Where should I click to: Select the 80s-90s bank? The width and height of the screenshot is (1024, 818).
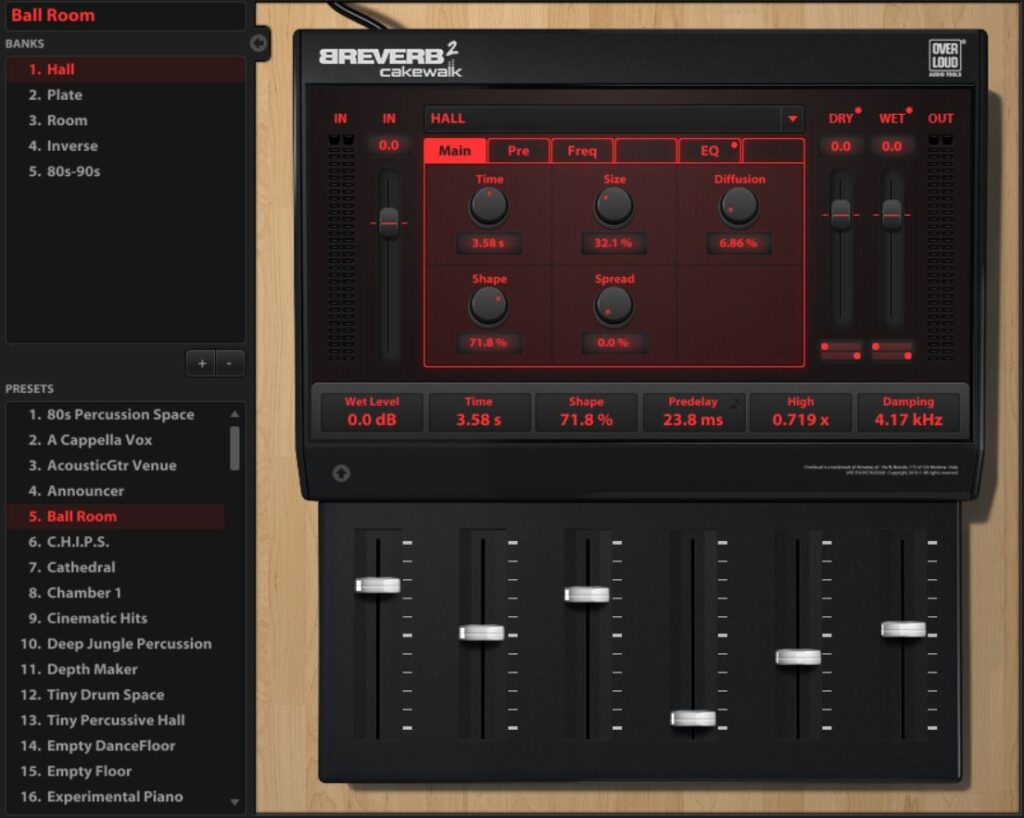(x=125, y=171)
